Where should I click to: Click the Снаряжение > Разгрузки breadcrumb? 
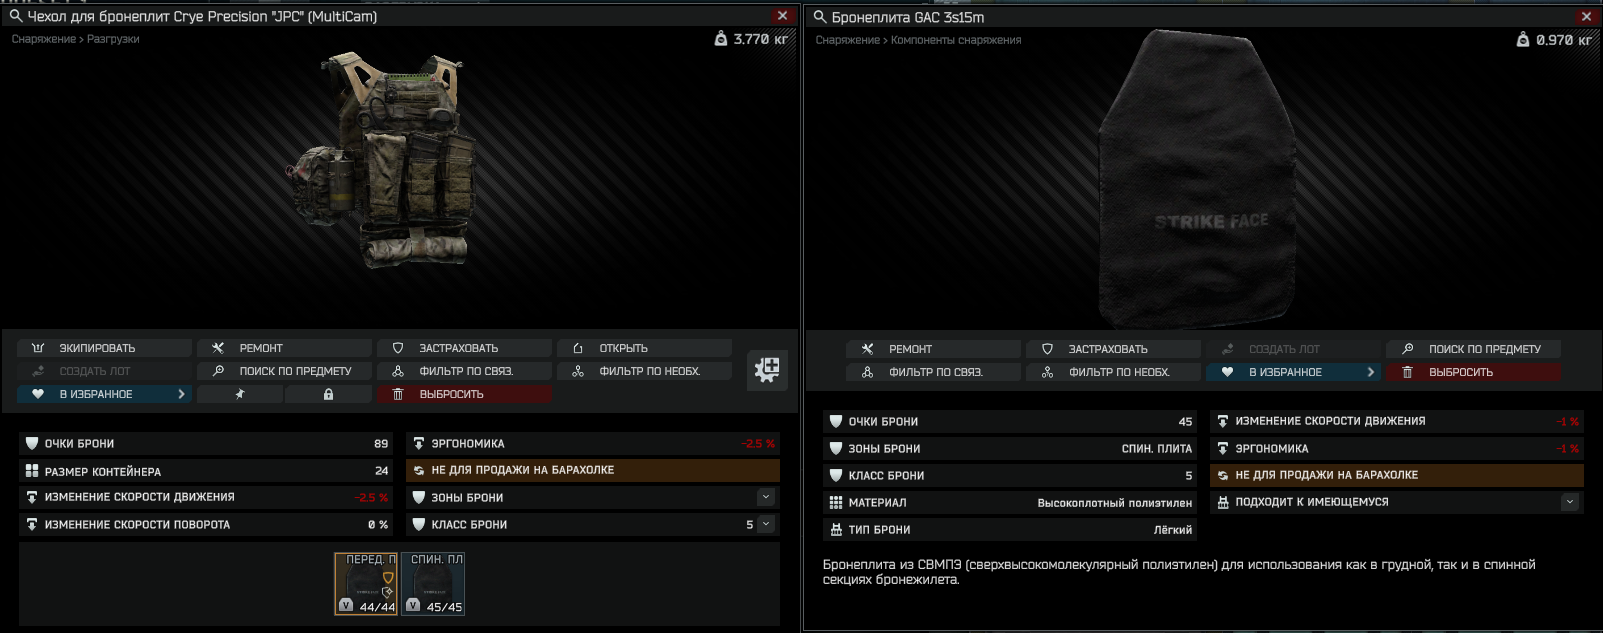[76, 39]
